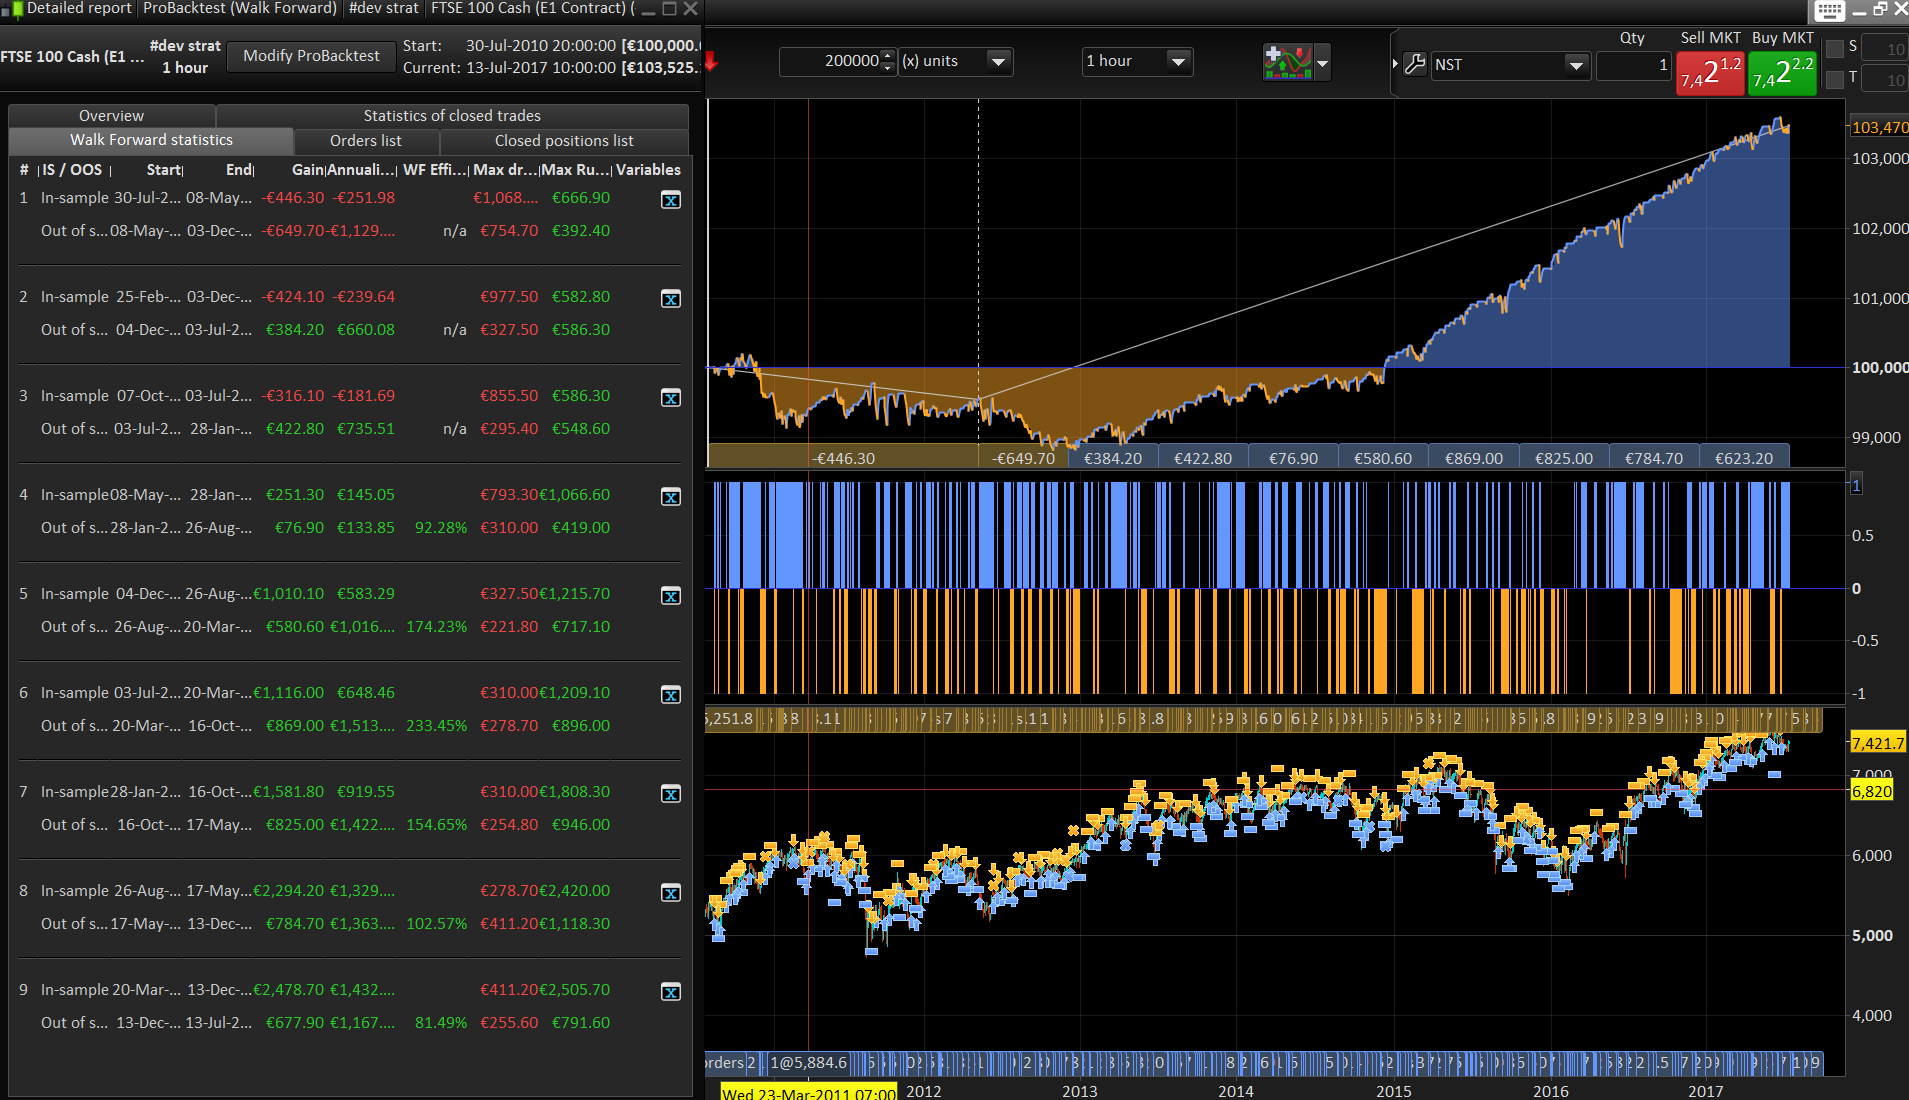Click the red Sell MKT button
This screenshot has width=1909, height=1100.
tap(1710, 73)
